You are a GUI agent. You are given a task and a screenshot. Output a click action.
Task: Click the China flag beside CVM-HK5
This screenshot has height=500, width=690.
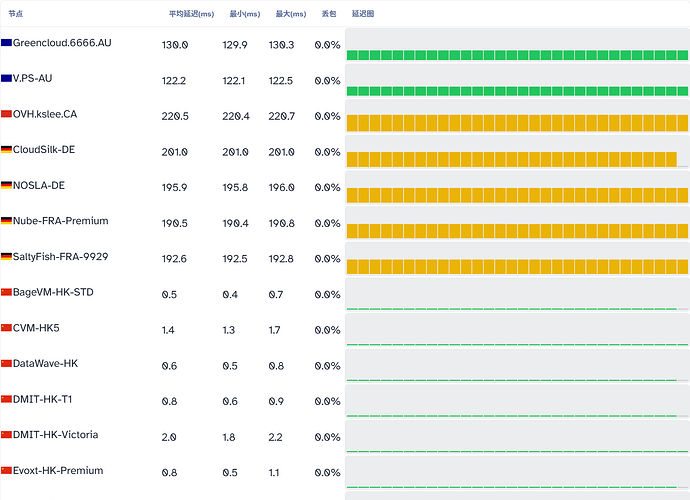[6, 328]
